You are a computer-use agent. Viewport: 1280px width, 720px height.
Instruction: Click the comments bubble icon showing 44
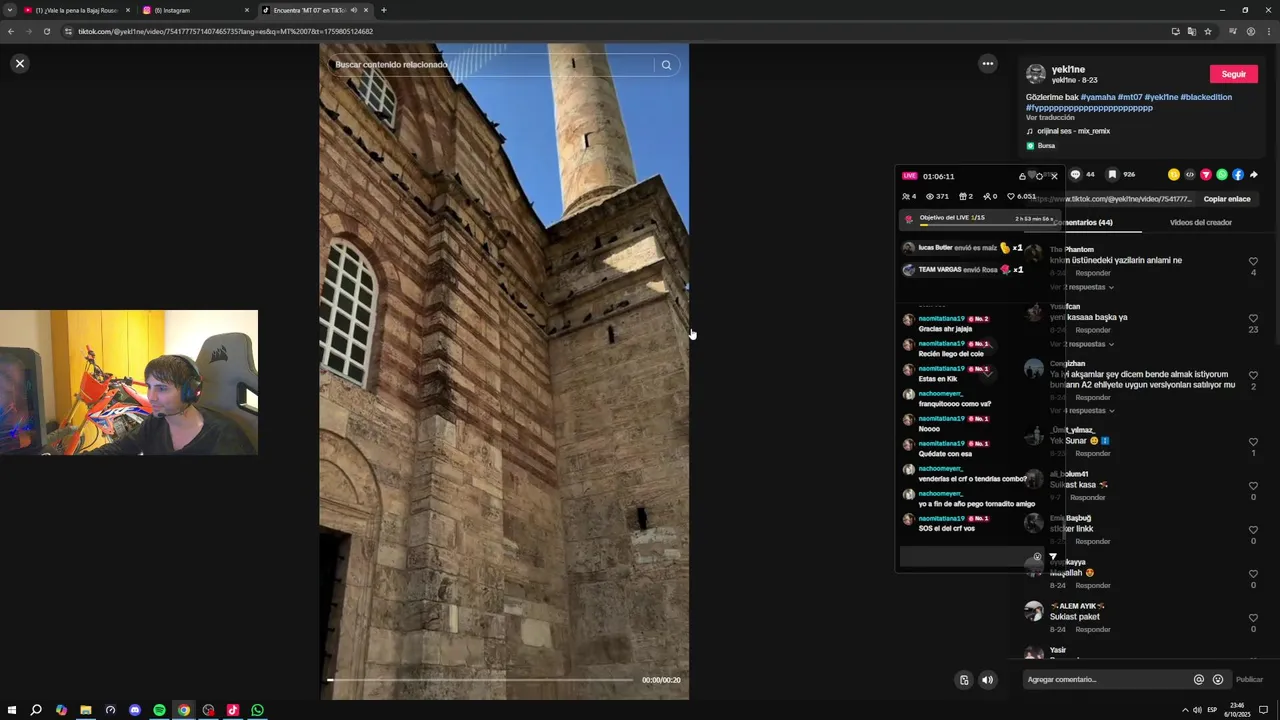click(1076, 174)
